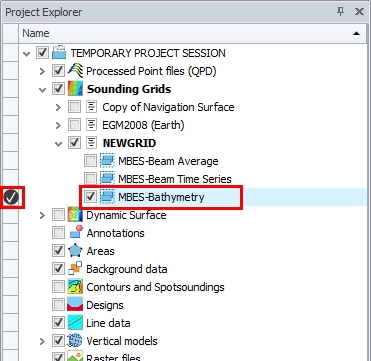Select the TEMPORARY PROJECT SESSION item
The image size is (371, 361).
coord(148,53)
